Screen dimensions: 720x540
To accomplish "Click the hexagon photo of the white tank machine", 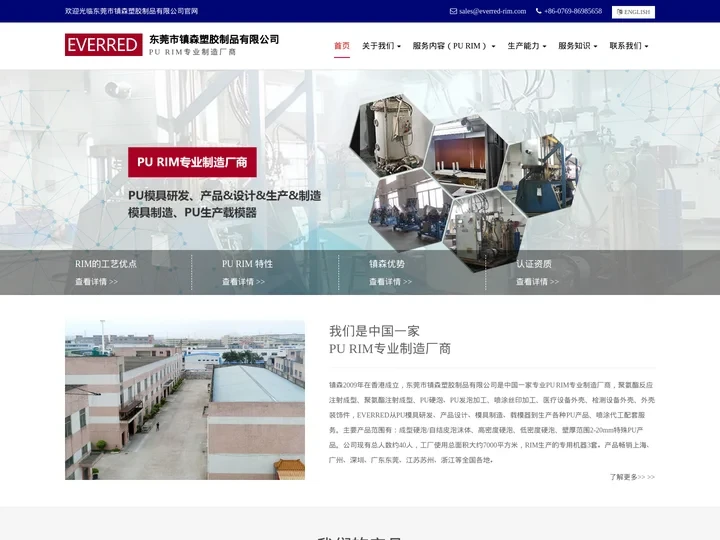I will click(391, 135).
